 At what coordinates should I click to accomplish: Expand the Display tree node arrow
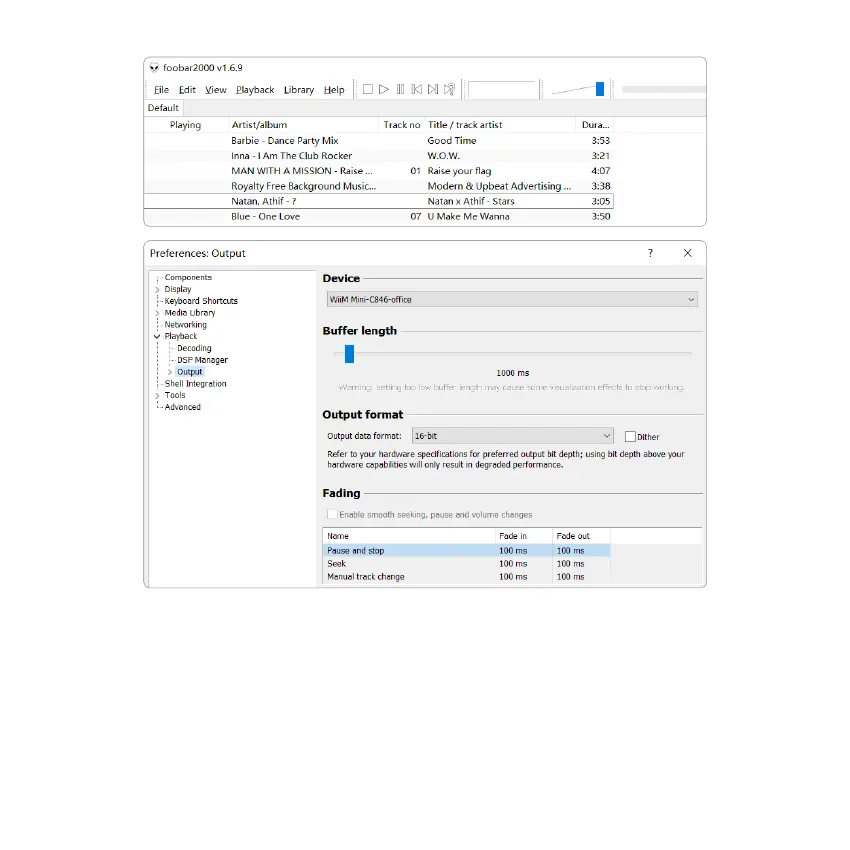157,289
